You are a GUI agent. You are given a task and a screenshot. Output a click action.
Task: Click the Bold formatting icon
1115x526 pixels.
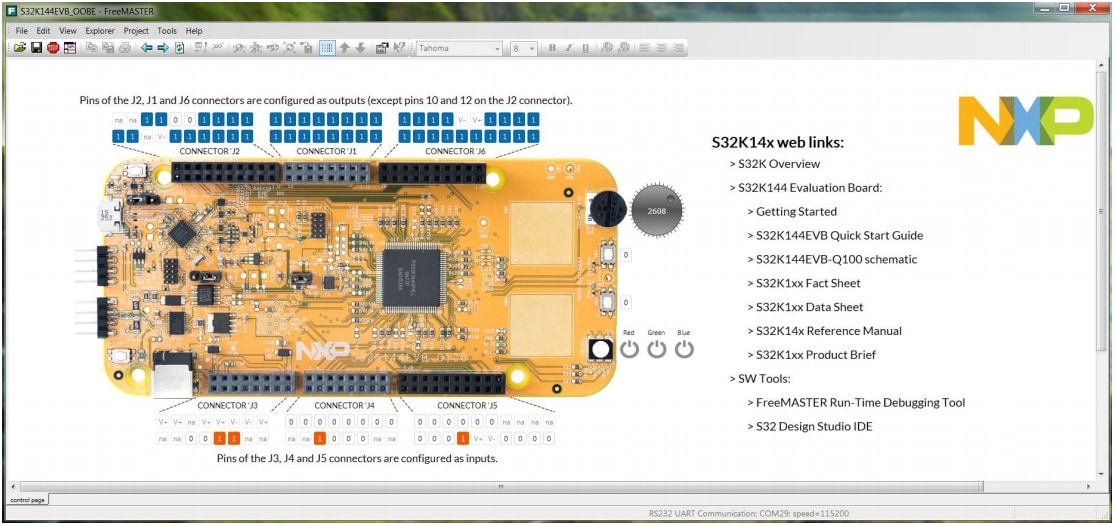[552, 48]
